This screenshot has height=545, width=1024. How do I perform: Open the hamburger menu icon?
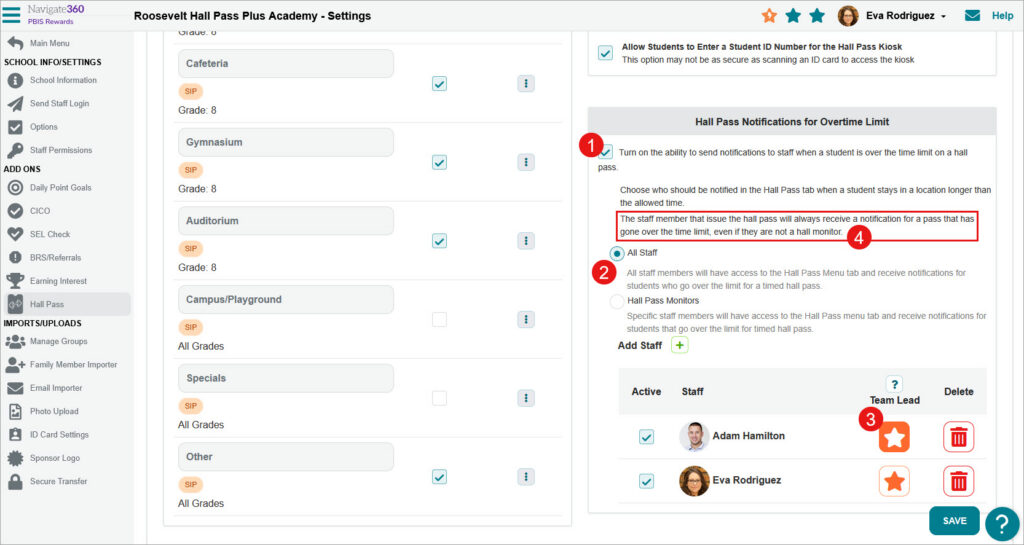point(12,15)
